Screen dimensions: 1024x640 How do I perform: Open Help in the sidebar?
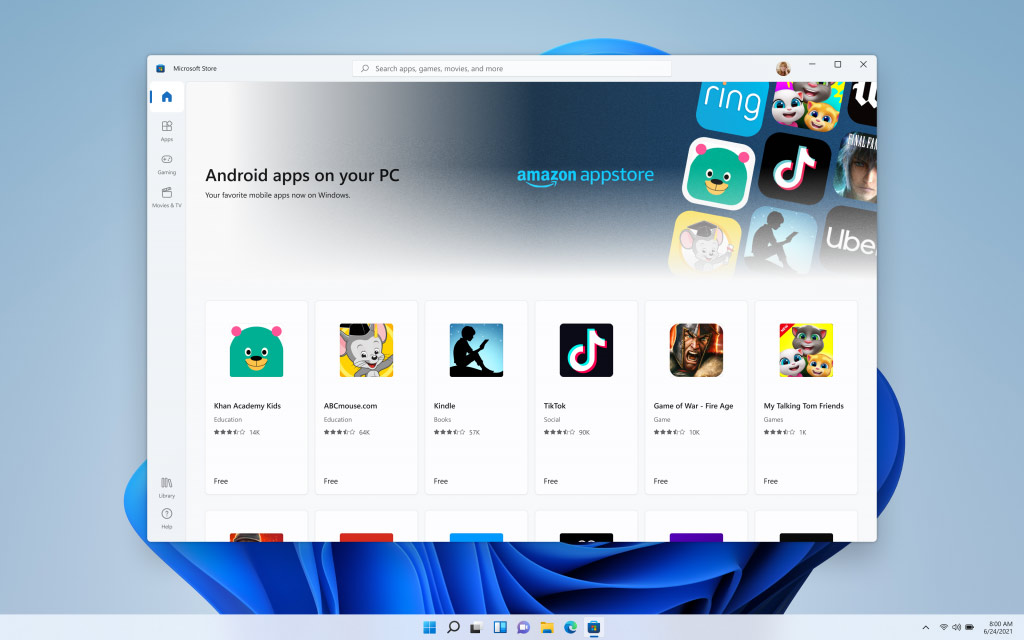(167, 519)
